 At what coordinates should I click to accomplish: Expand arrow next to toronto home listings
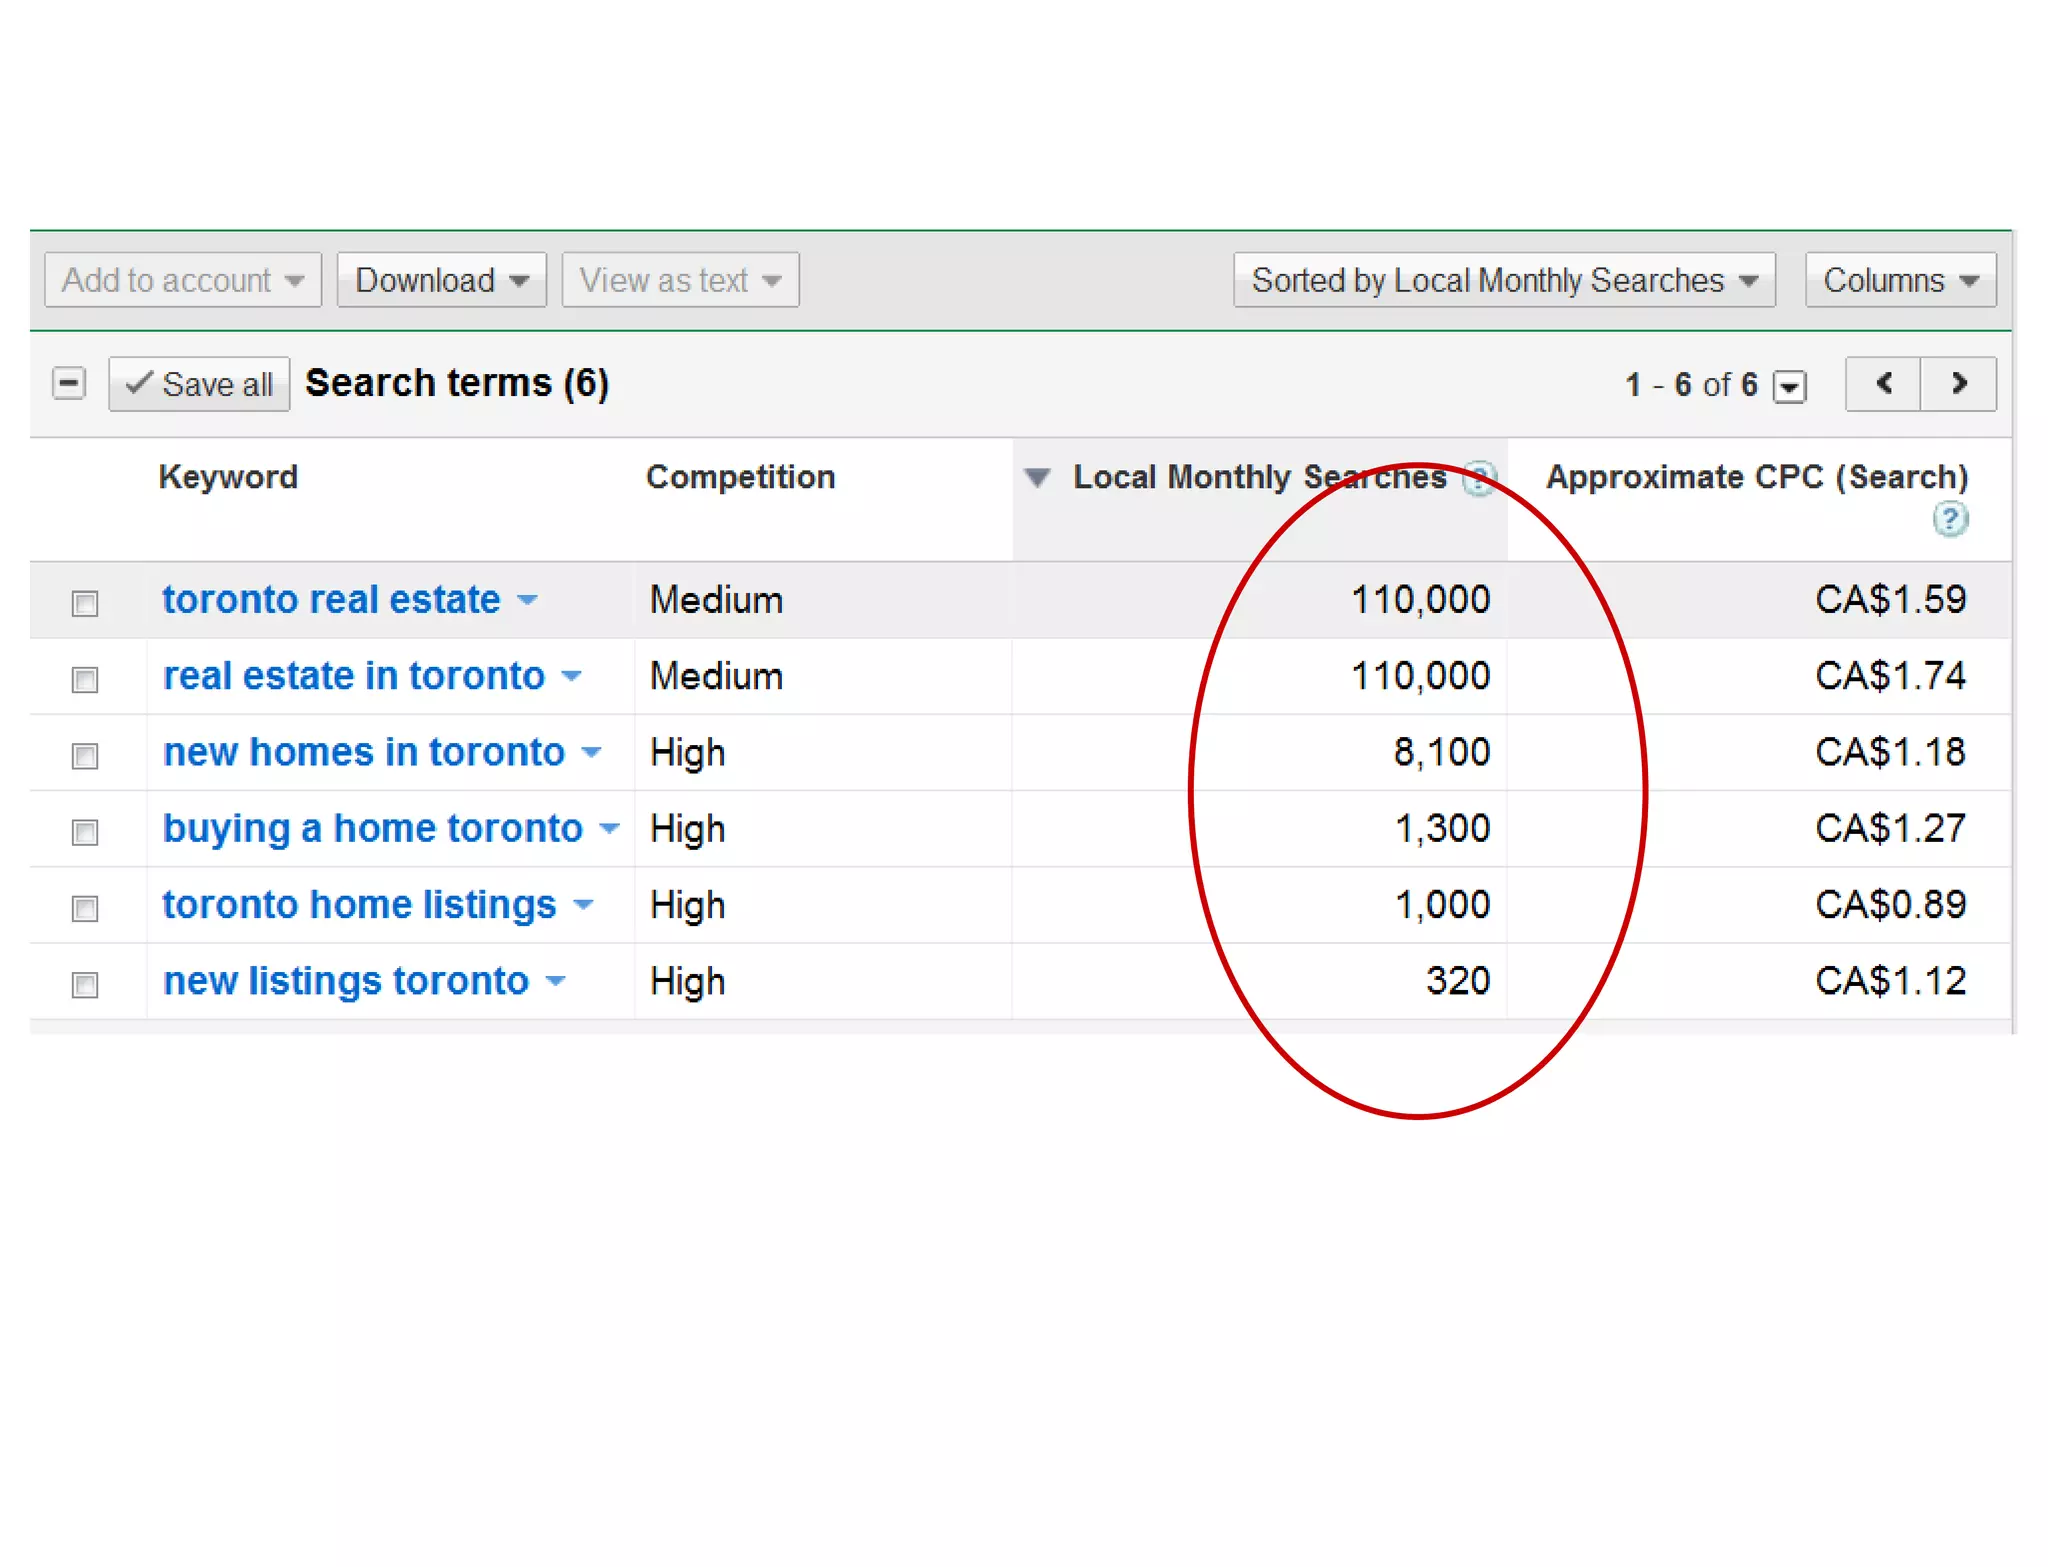click(583, 905)
